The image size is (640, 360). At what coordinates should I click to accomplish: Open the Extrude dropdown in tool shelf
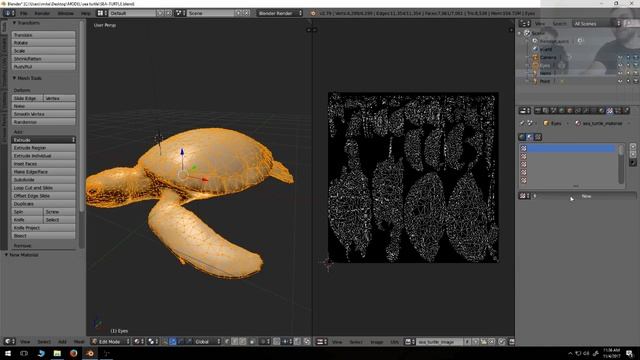pos(44,140)
